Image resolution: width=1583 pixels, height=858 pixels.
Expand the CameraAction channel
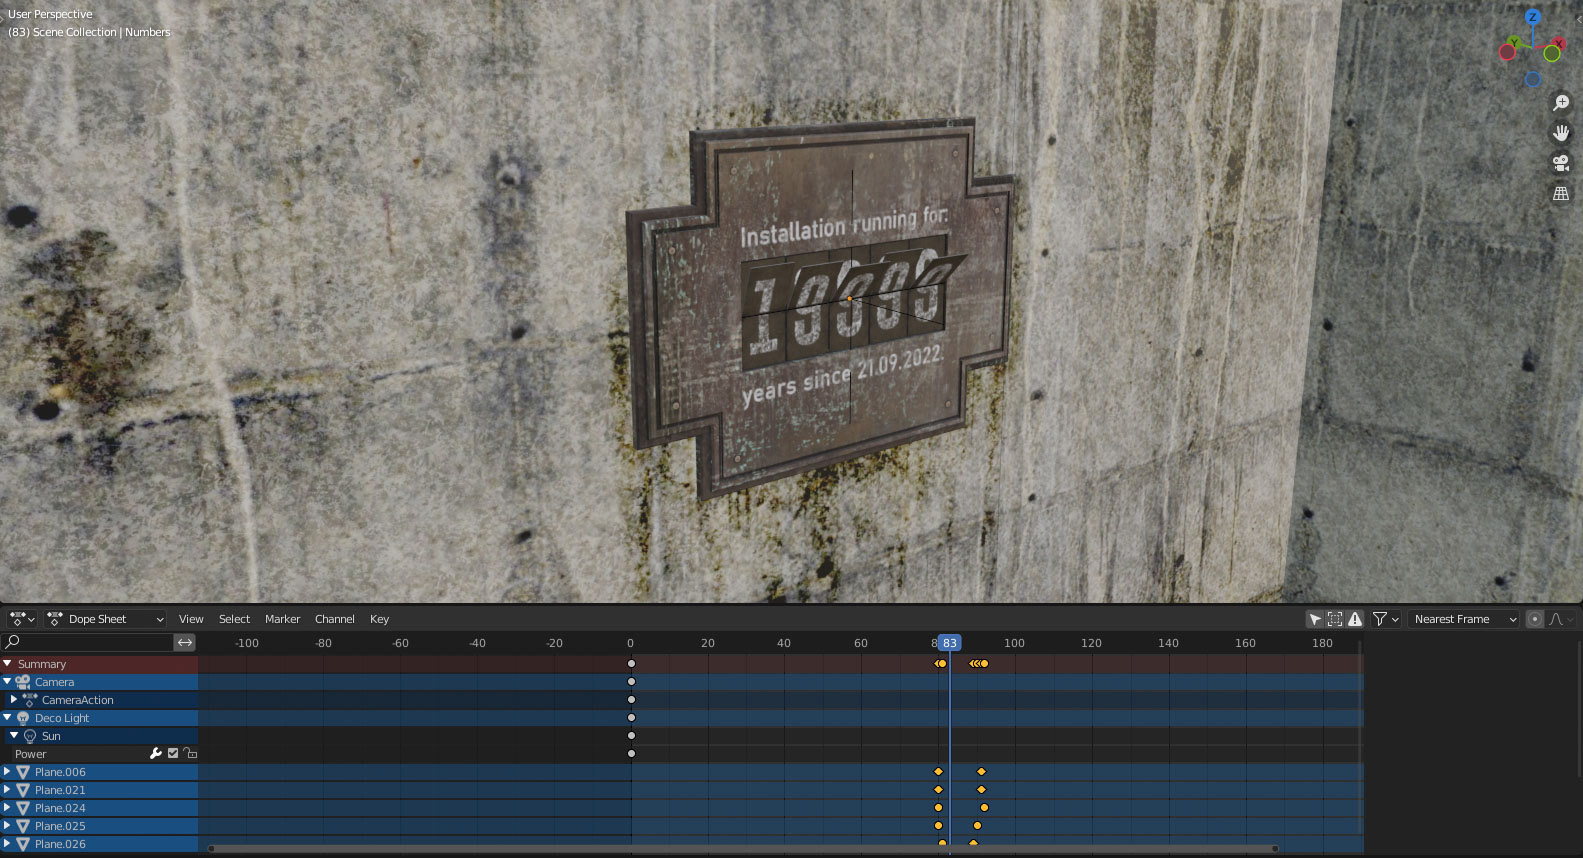pyautogui.click(x=14, y=700)
